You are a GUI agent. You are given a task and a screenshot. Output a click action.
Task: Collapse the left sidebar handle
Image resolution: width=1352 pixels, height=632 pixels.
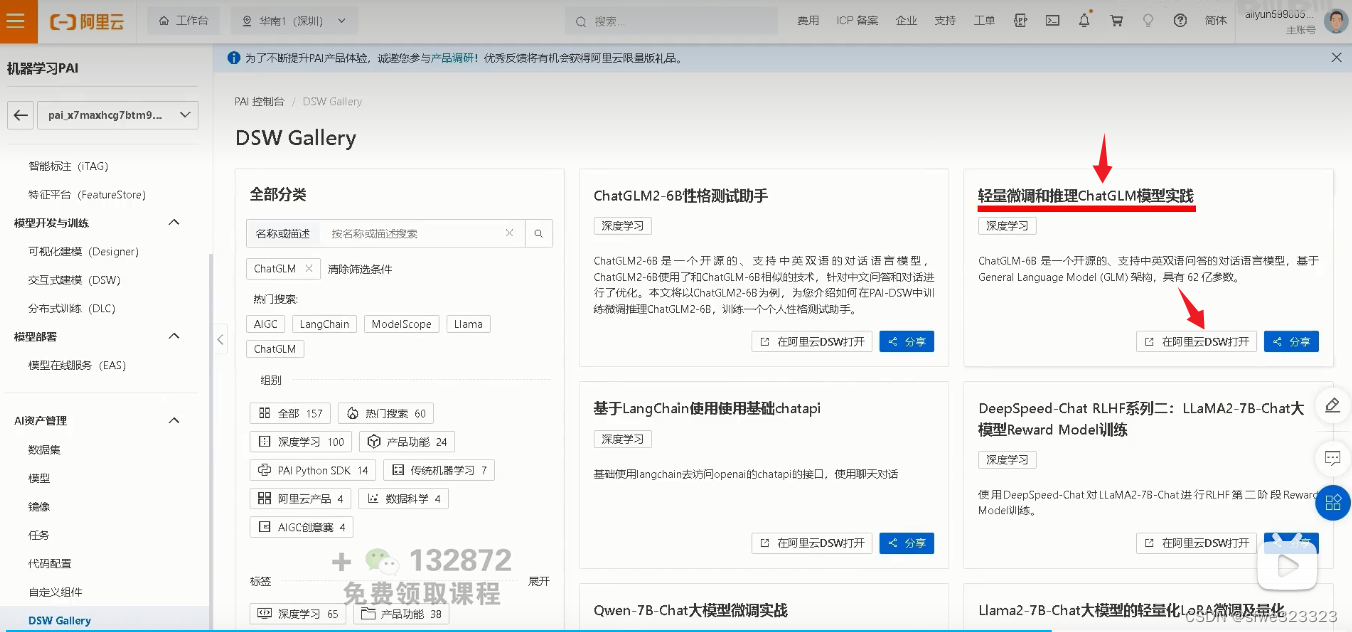click(220, 340)
